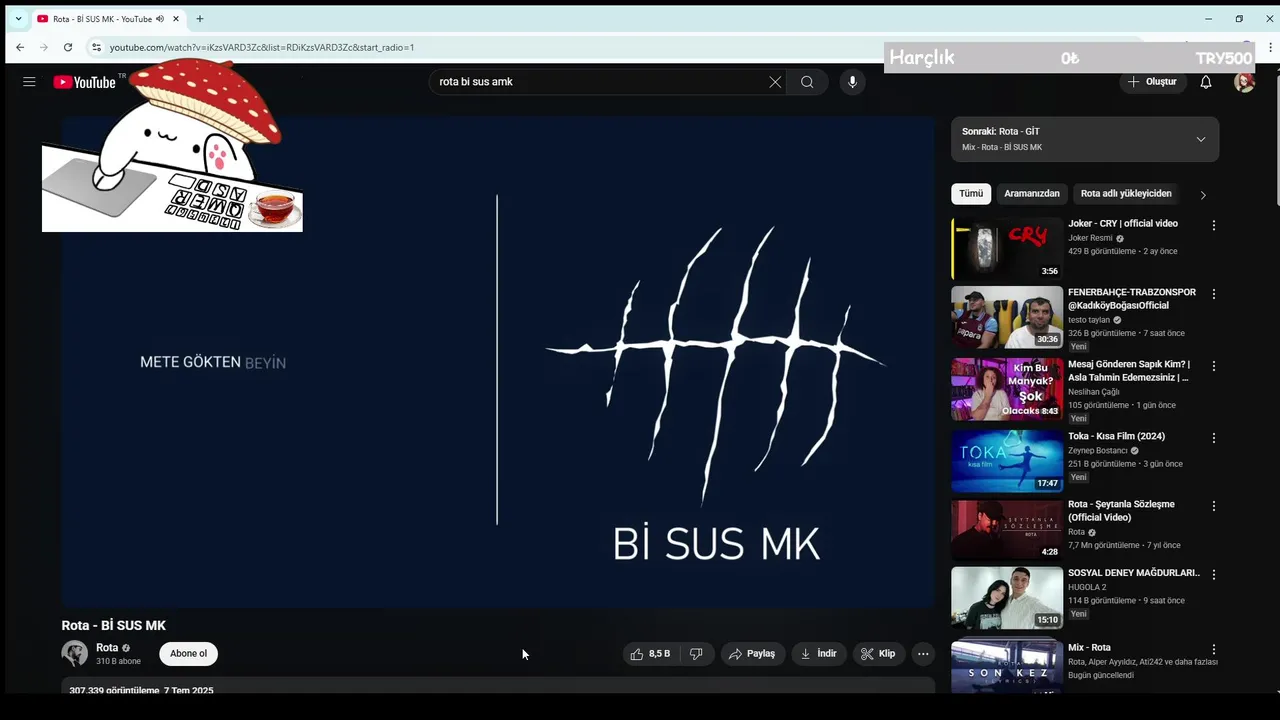Open the Joker - CRY | official video title
This screenshot has height=720, width=1280.
(1123, 224)
